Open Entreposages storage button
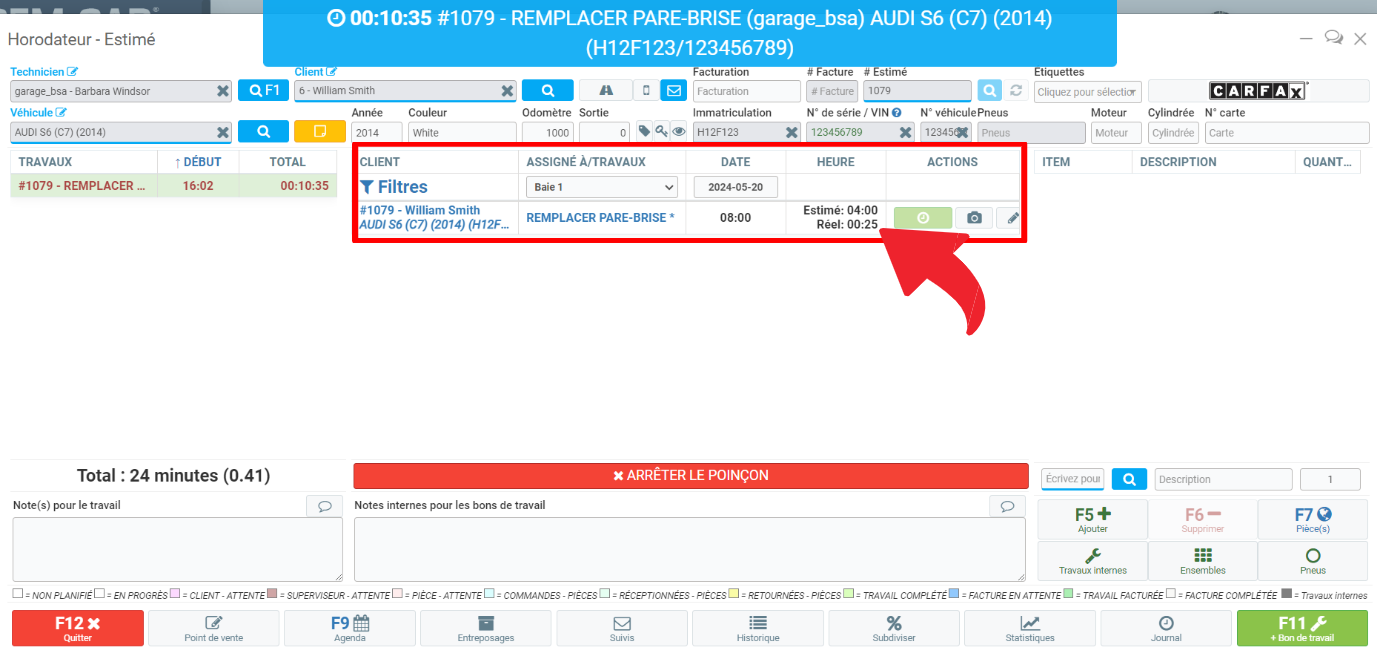Viewport: 1377px width, 653px height. [485, 628]
